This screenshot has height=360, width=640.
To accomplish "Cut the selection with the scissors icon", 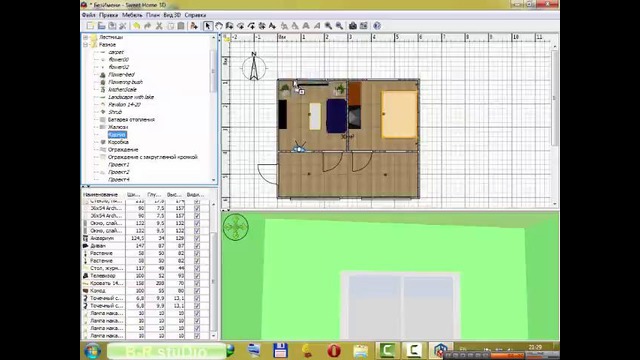I will 159,26.
